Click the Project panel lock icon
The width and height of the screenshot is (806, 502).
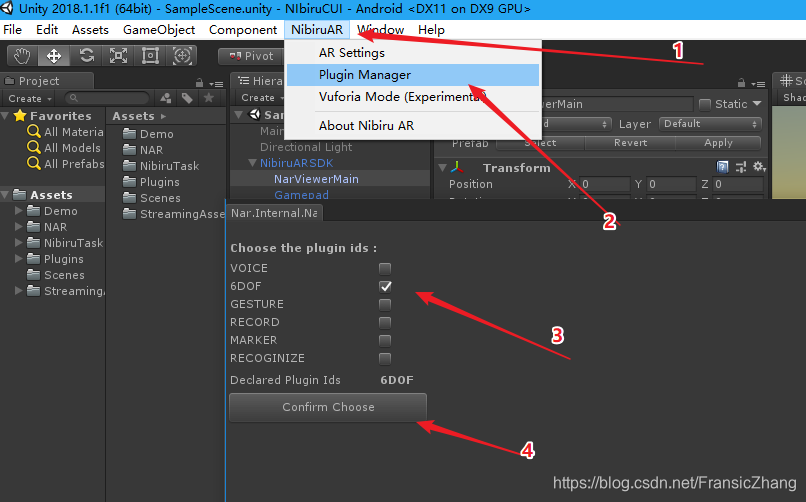point(199,83)
